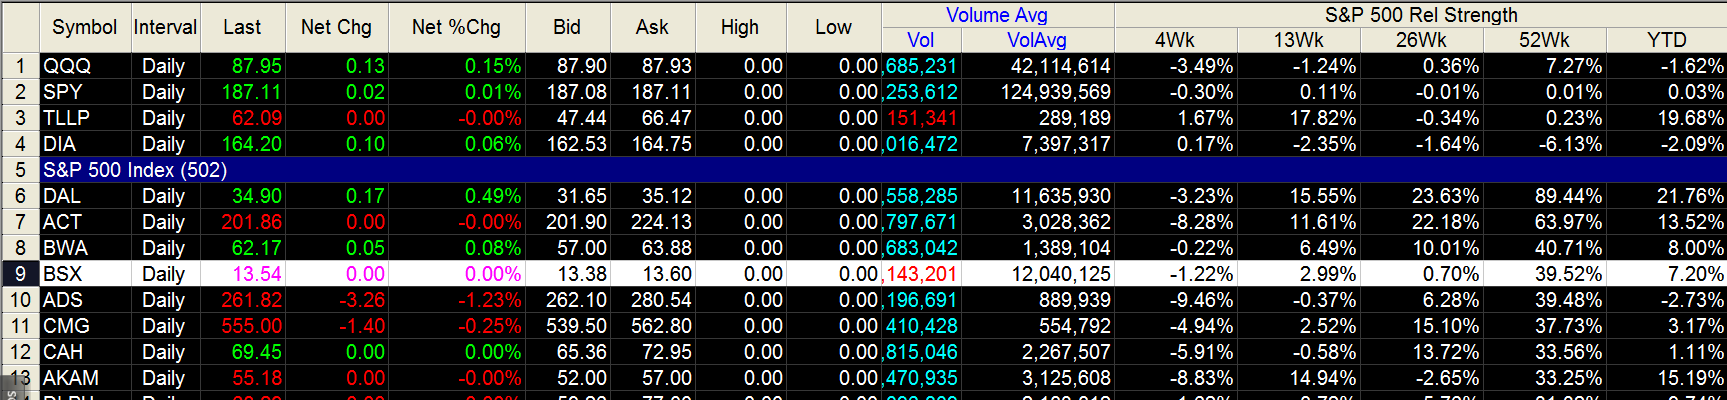The height and width of the screenshot is (400, 1727).
Task: Select the QQQ symbol cell
Action: pos(67,66)
